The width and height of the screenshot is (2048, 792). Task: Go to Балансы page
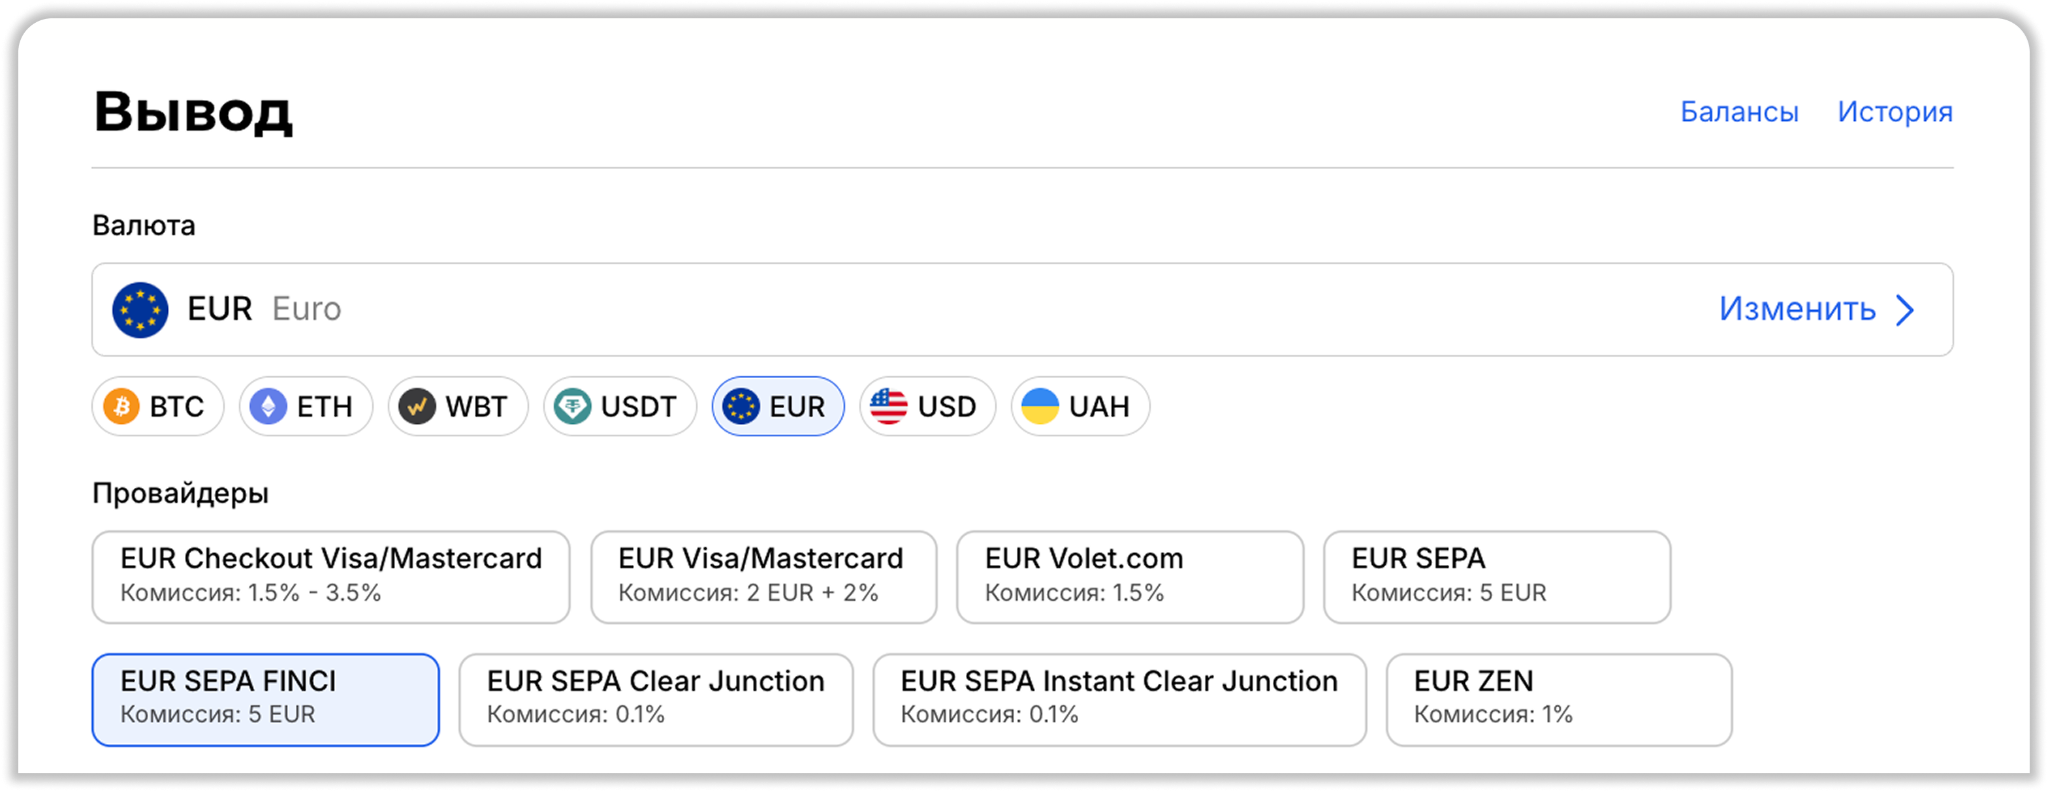pyautogui.click(x=1739, y=111)
